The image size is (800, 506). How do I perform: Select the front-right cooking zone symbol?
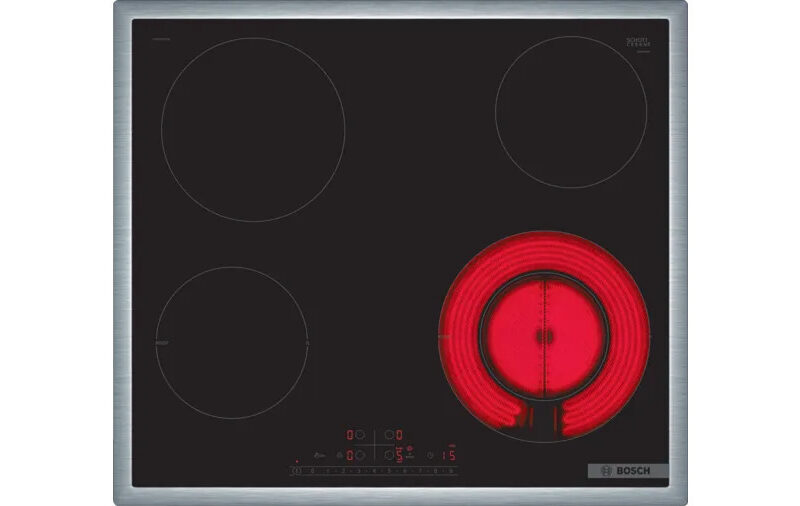coord(389,454)
